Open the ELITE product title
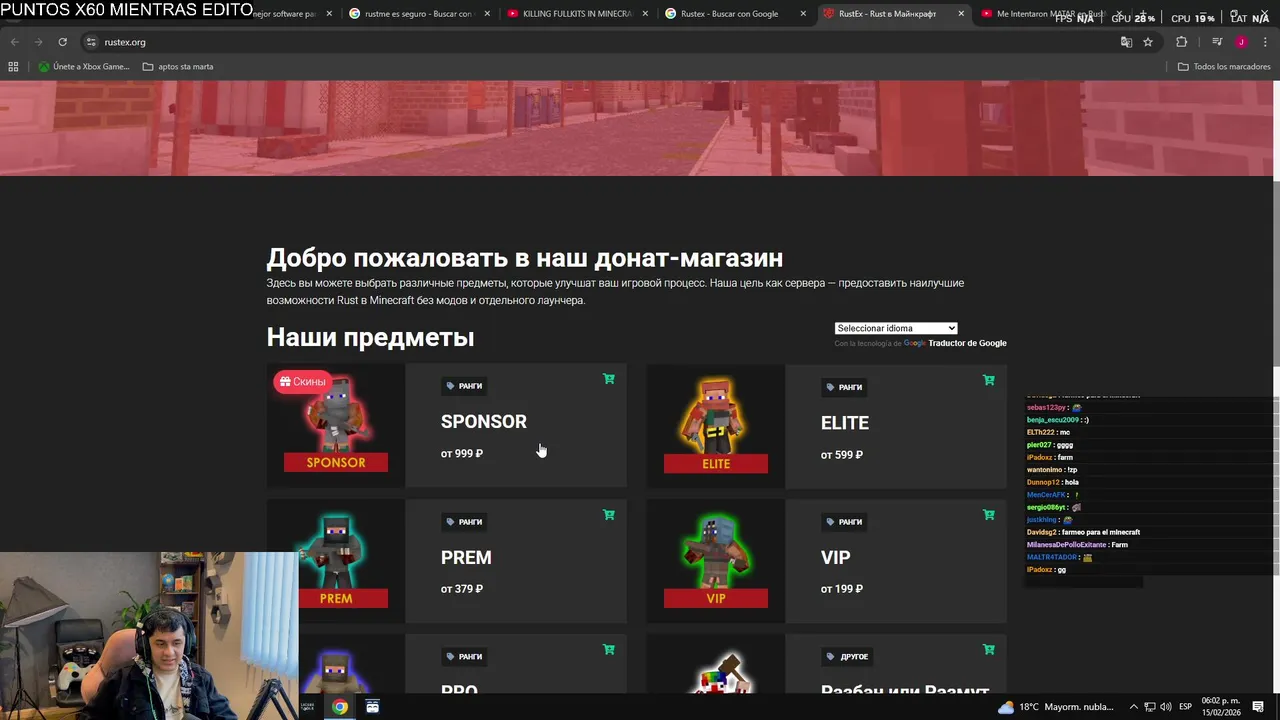Viewport: 1280px width, 720px height. click(845, 423)
